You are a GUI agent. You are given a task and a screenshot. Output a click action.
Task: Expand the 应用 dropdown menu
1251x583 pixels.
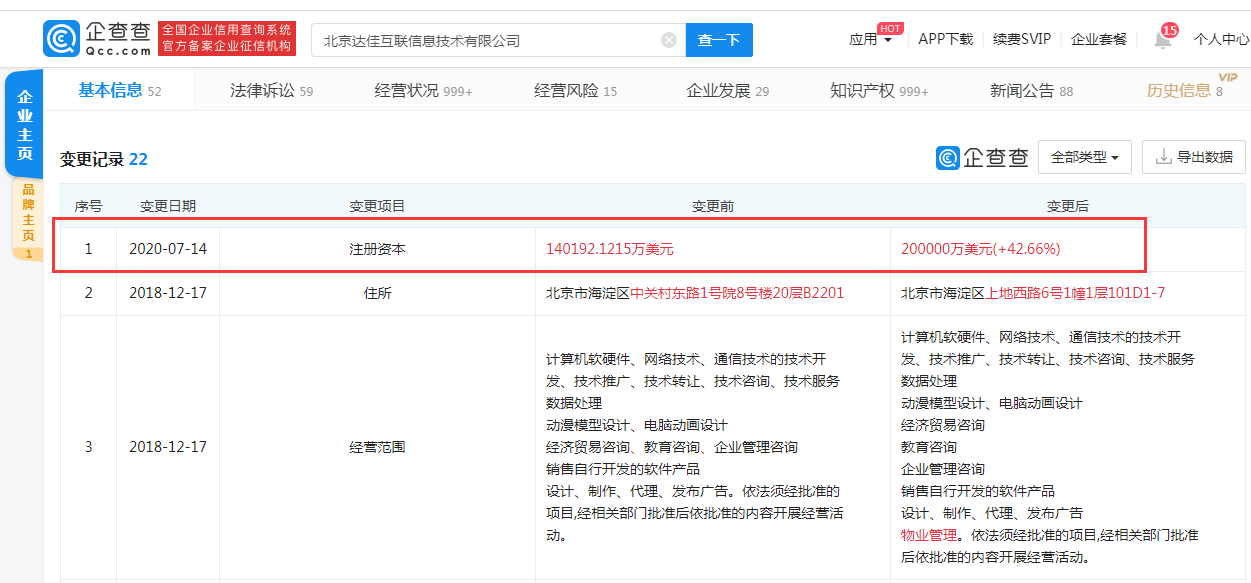click(871, 40)
